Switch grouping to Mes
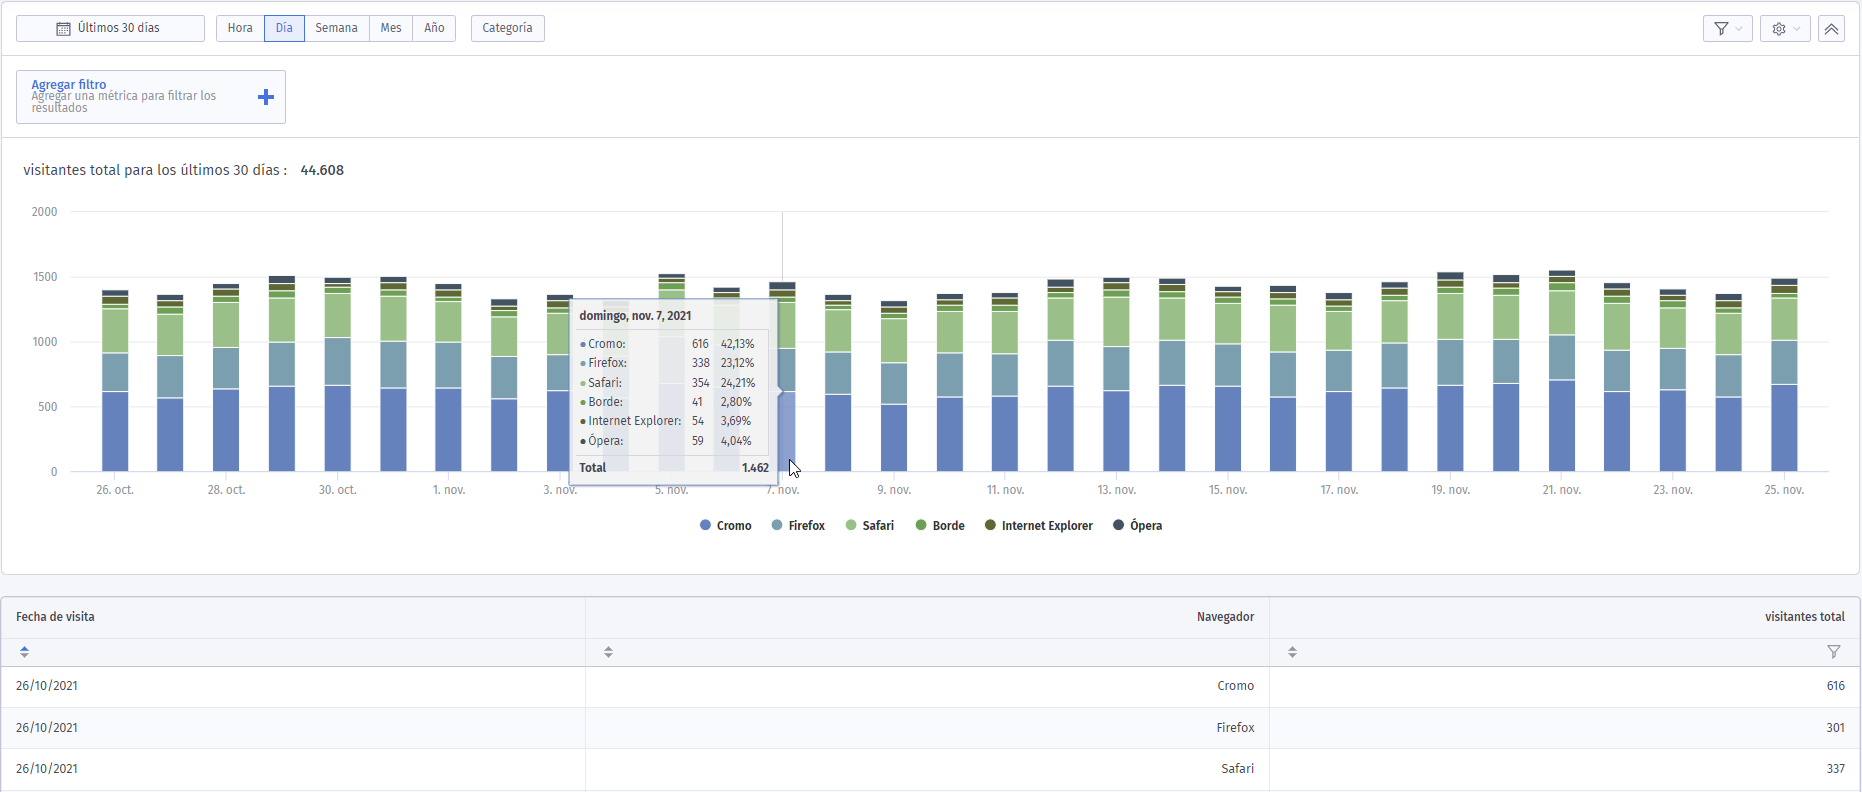This screenshot has height=792, width=1862. tap(391, 28)
